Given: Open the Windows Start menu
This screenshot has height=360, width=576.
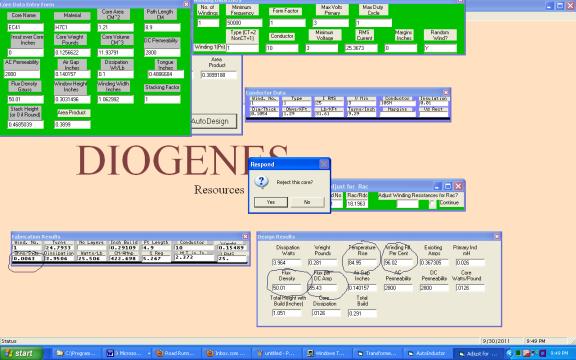Looking at the screenshot, I should pyautogui.click(x=21, y=353).
